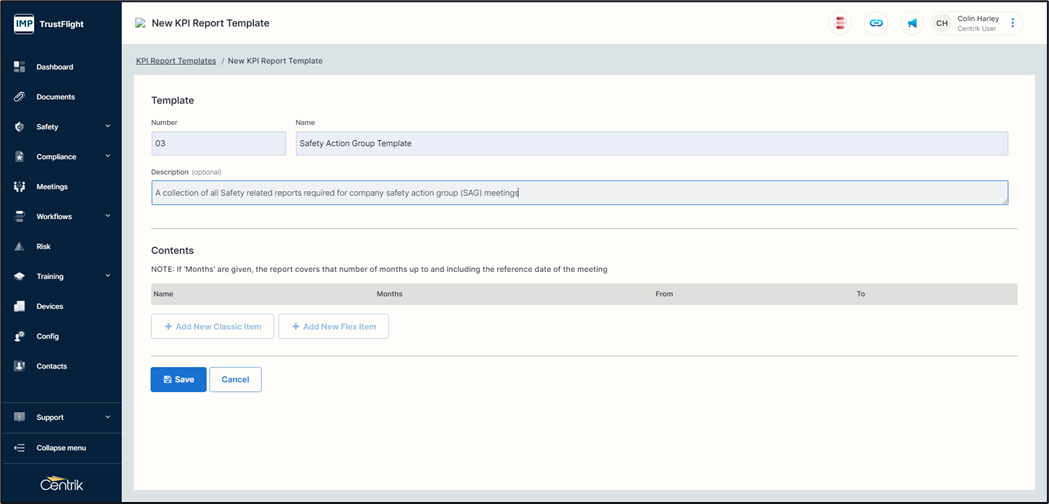
Task: Click the Config settings icon
Action: 19,336
